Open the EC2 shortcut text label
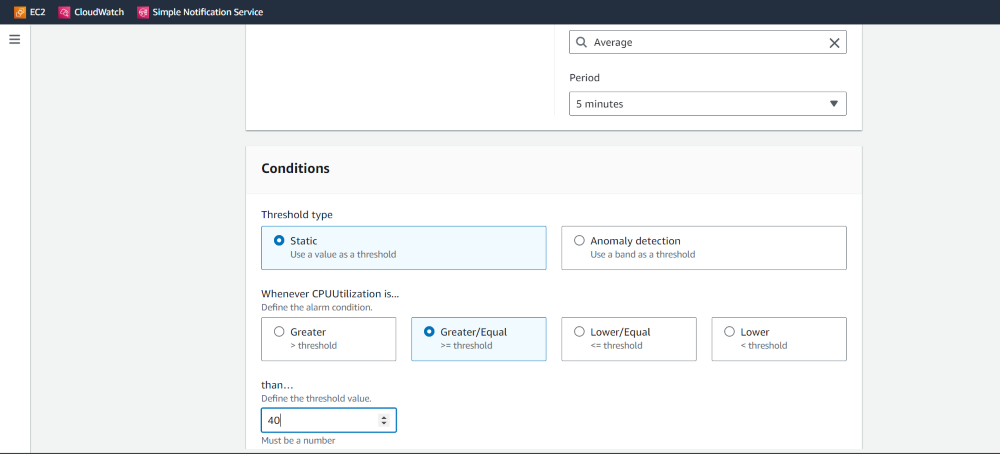Image resolution: width=1000 pixels, height=454 pixels. (x=38, y=12)
